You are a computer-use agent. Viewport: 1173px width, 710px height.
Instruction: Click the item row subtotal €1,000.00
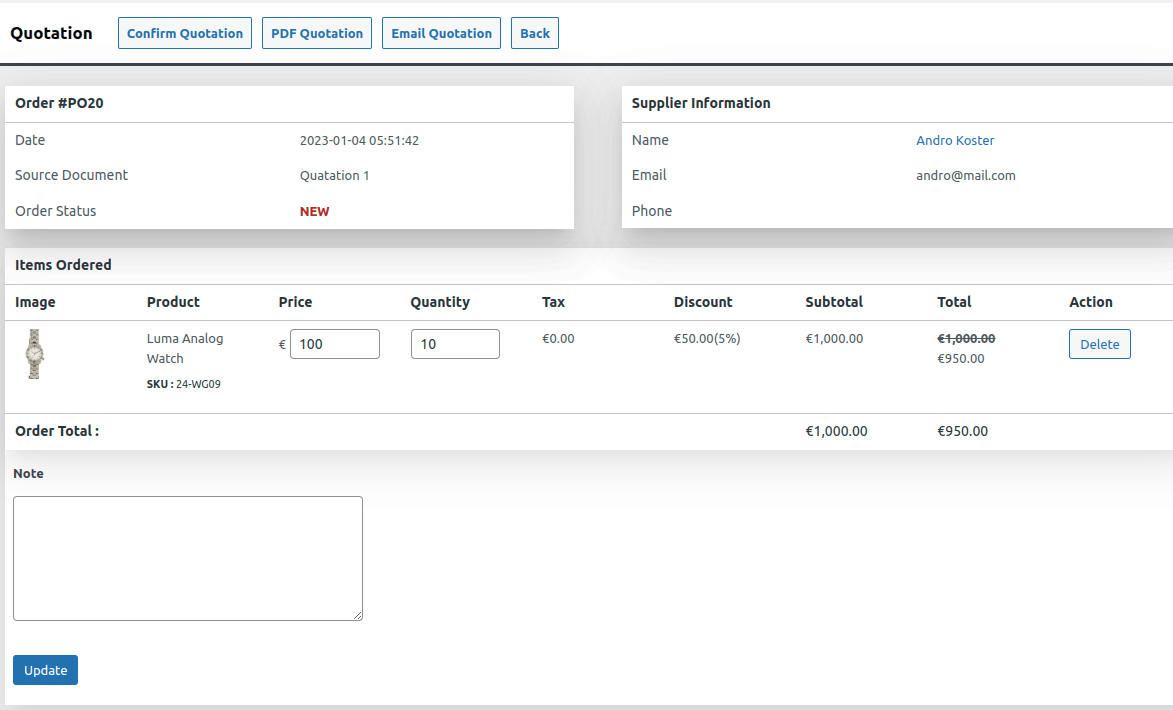(x=834, y=339)
